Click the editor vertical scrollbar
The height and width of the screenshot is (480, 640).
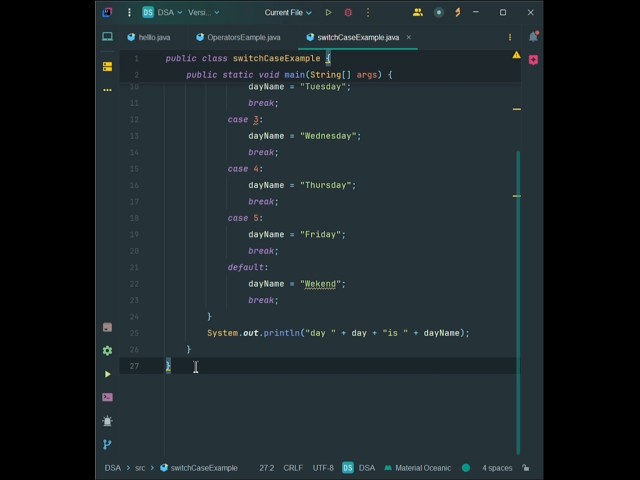click(x=518, y=302)
